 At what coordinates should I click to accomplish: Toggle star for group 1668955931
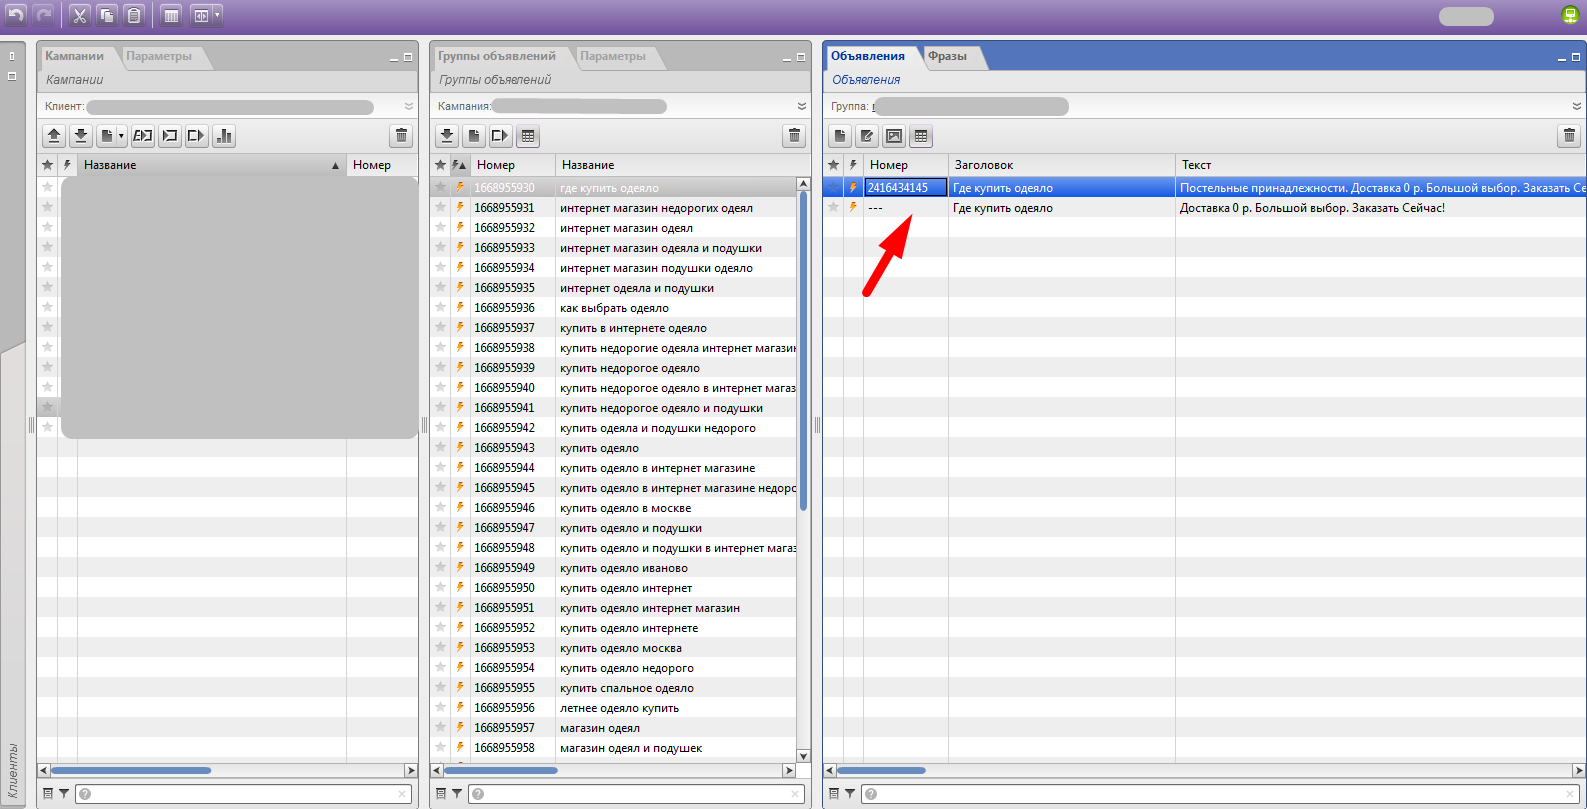click(x=440, y=207)
